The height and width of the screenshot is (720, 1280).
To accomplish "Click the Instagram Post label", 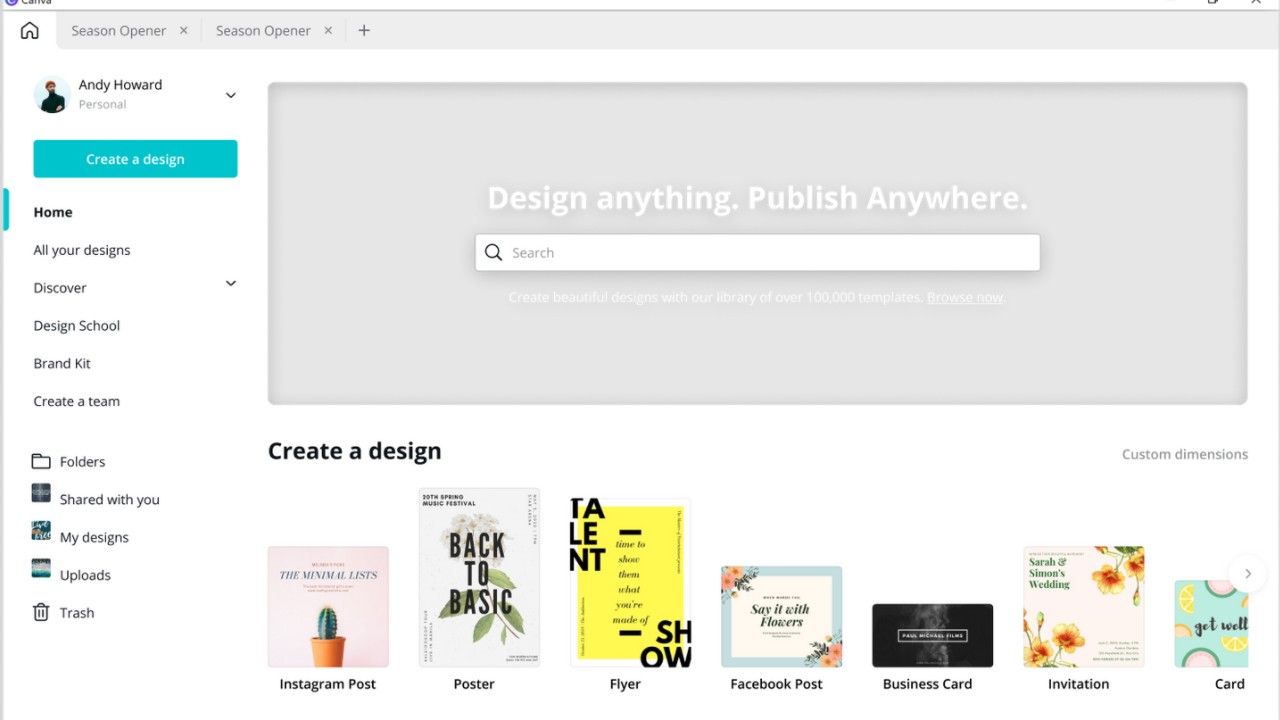I will [x=328, y=685].
